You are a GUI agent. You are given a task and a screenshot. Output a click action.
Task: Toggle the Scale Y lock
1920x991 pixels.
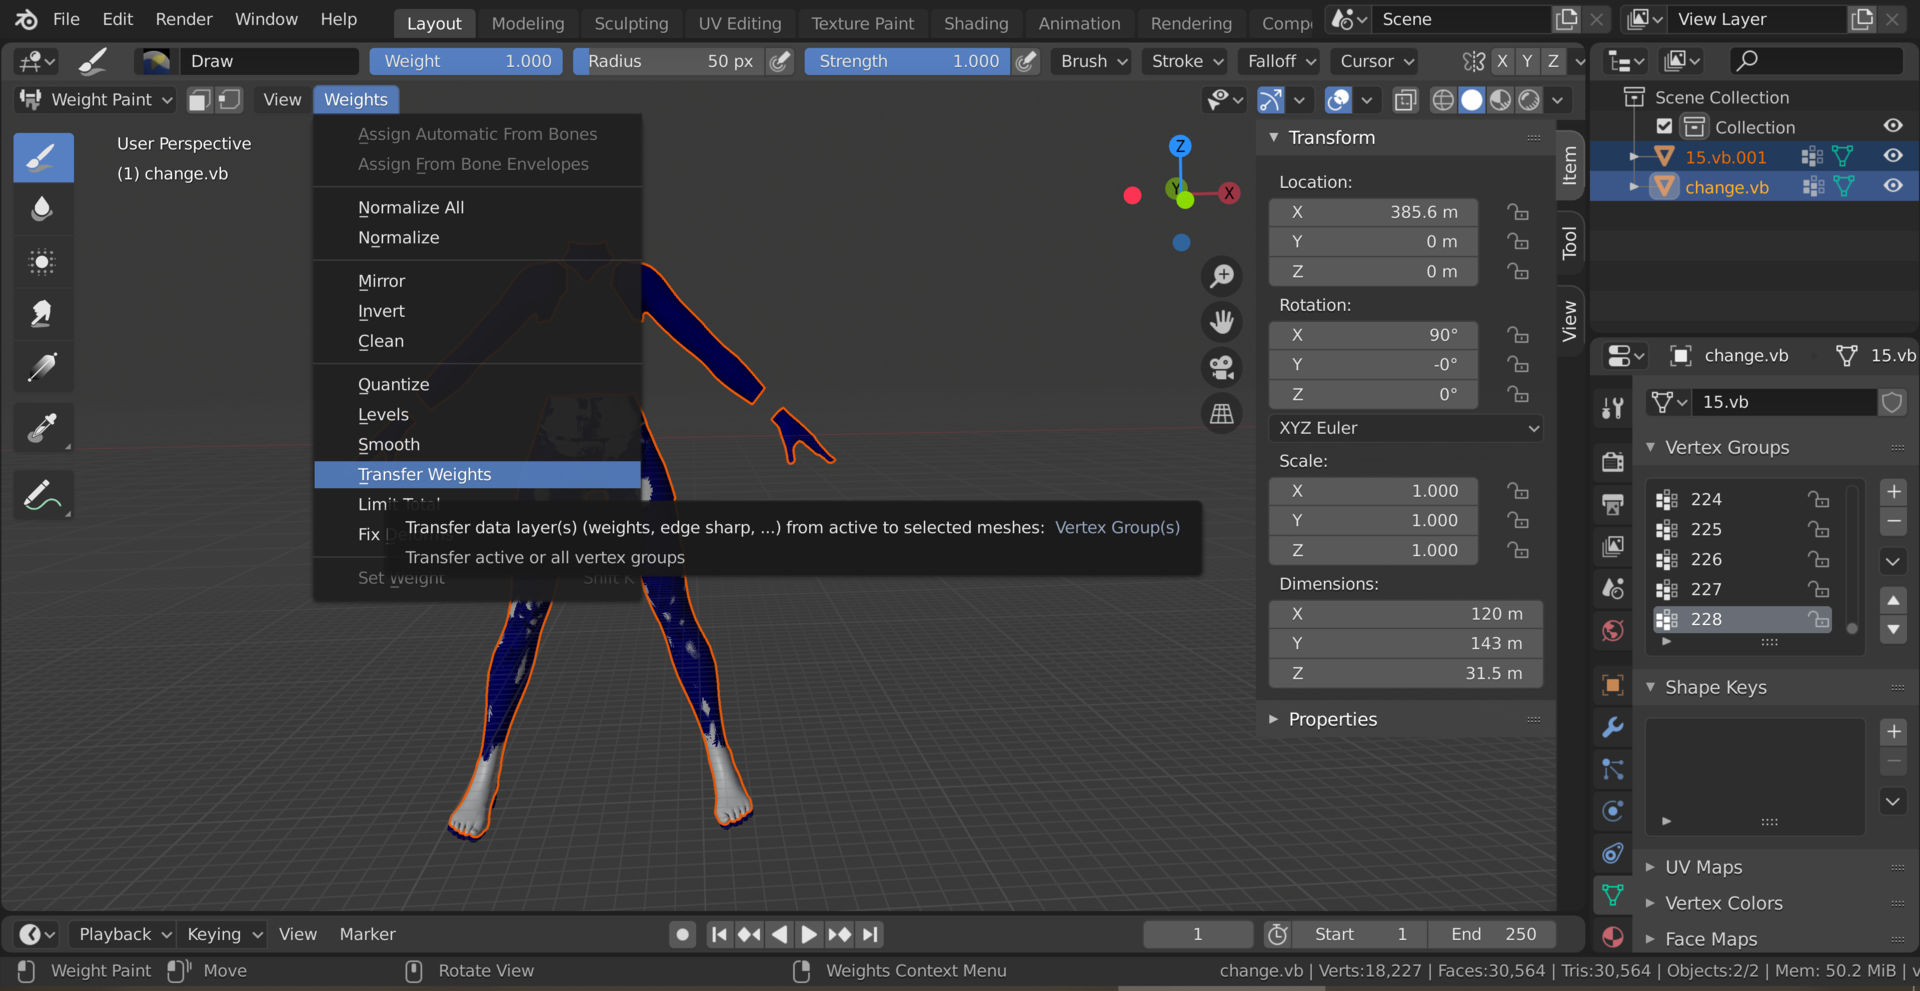[1518, 520]
